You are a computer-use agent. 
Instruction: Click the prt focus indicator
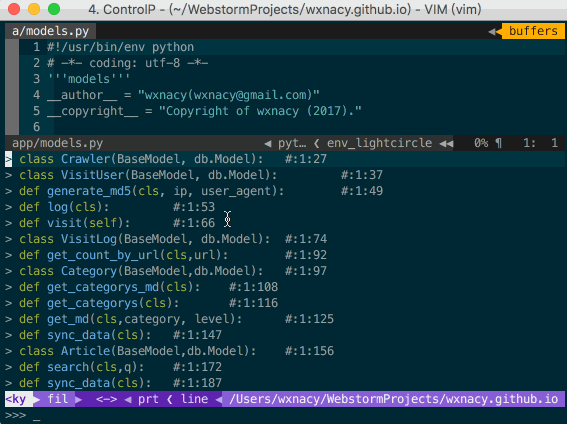[148, 399]
